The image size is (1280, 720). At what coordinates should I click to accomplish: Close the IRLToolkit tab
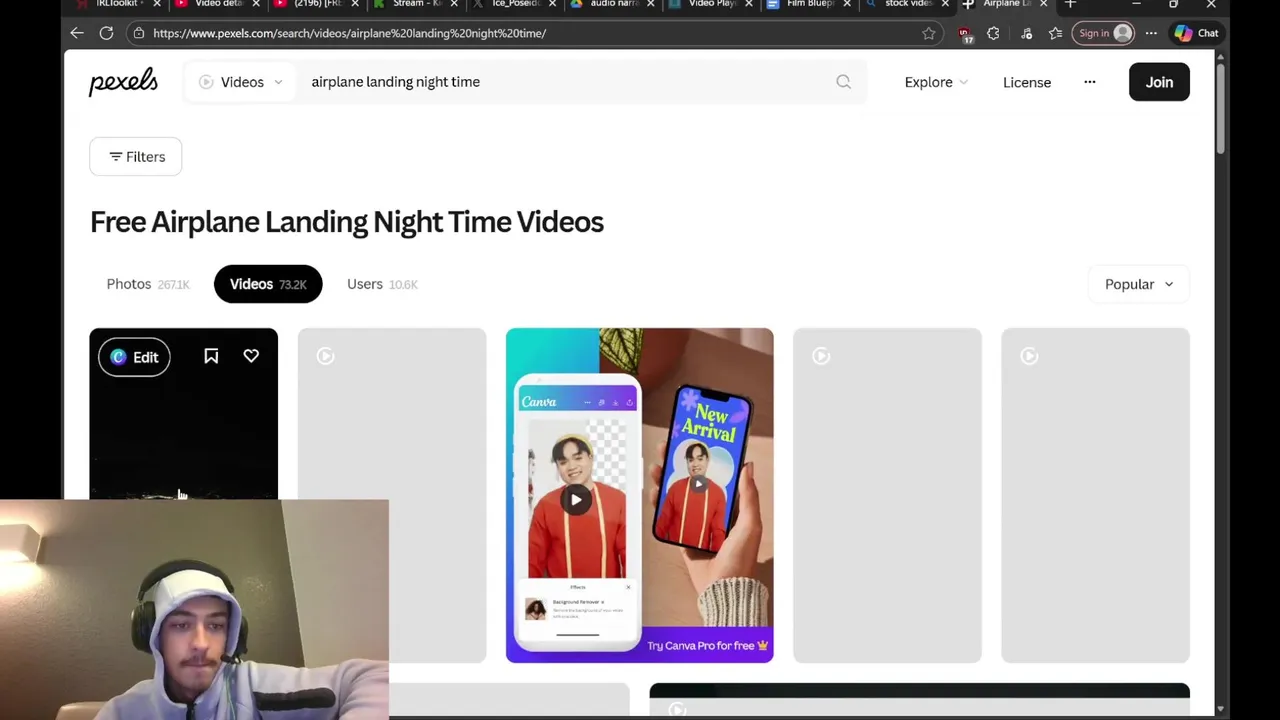pos(157,4)
